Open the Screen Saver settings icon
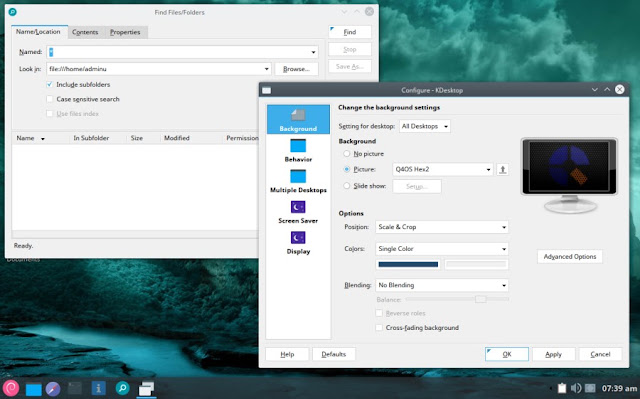This screenshot has height=399, width=640. (298, 207)
